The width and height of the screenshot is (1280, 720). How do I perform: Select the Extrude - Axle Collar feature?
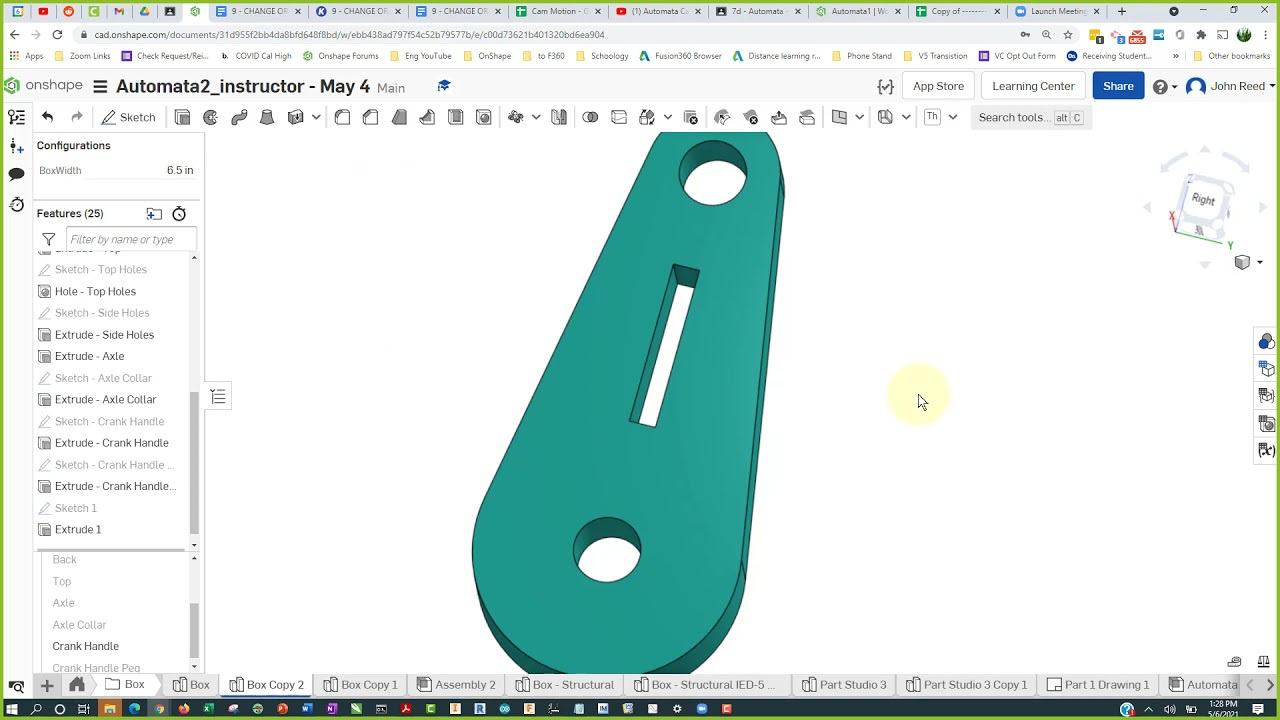[x=105, y=399]
